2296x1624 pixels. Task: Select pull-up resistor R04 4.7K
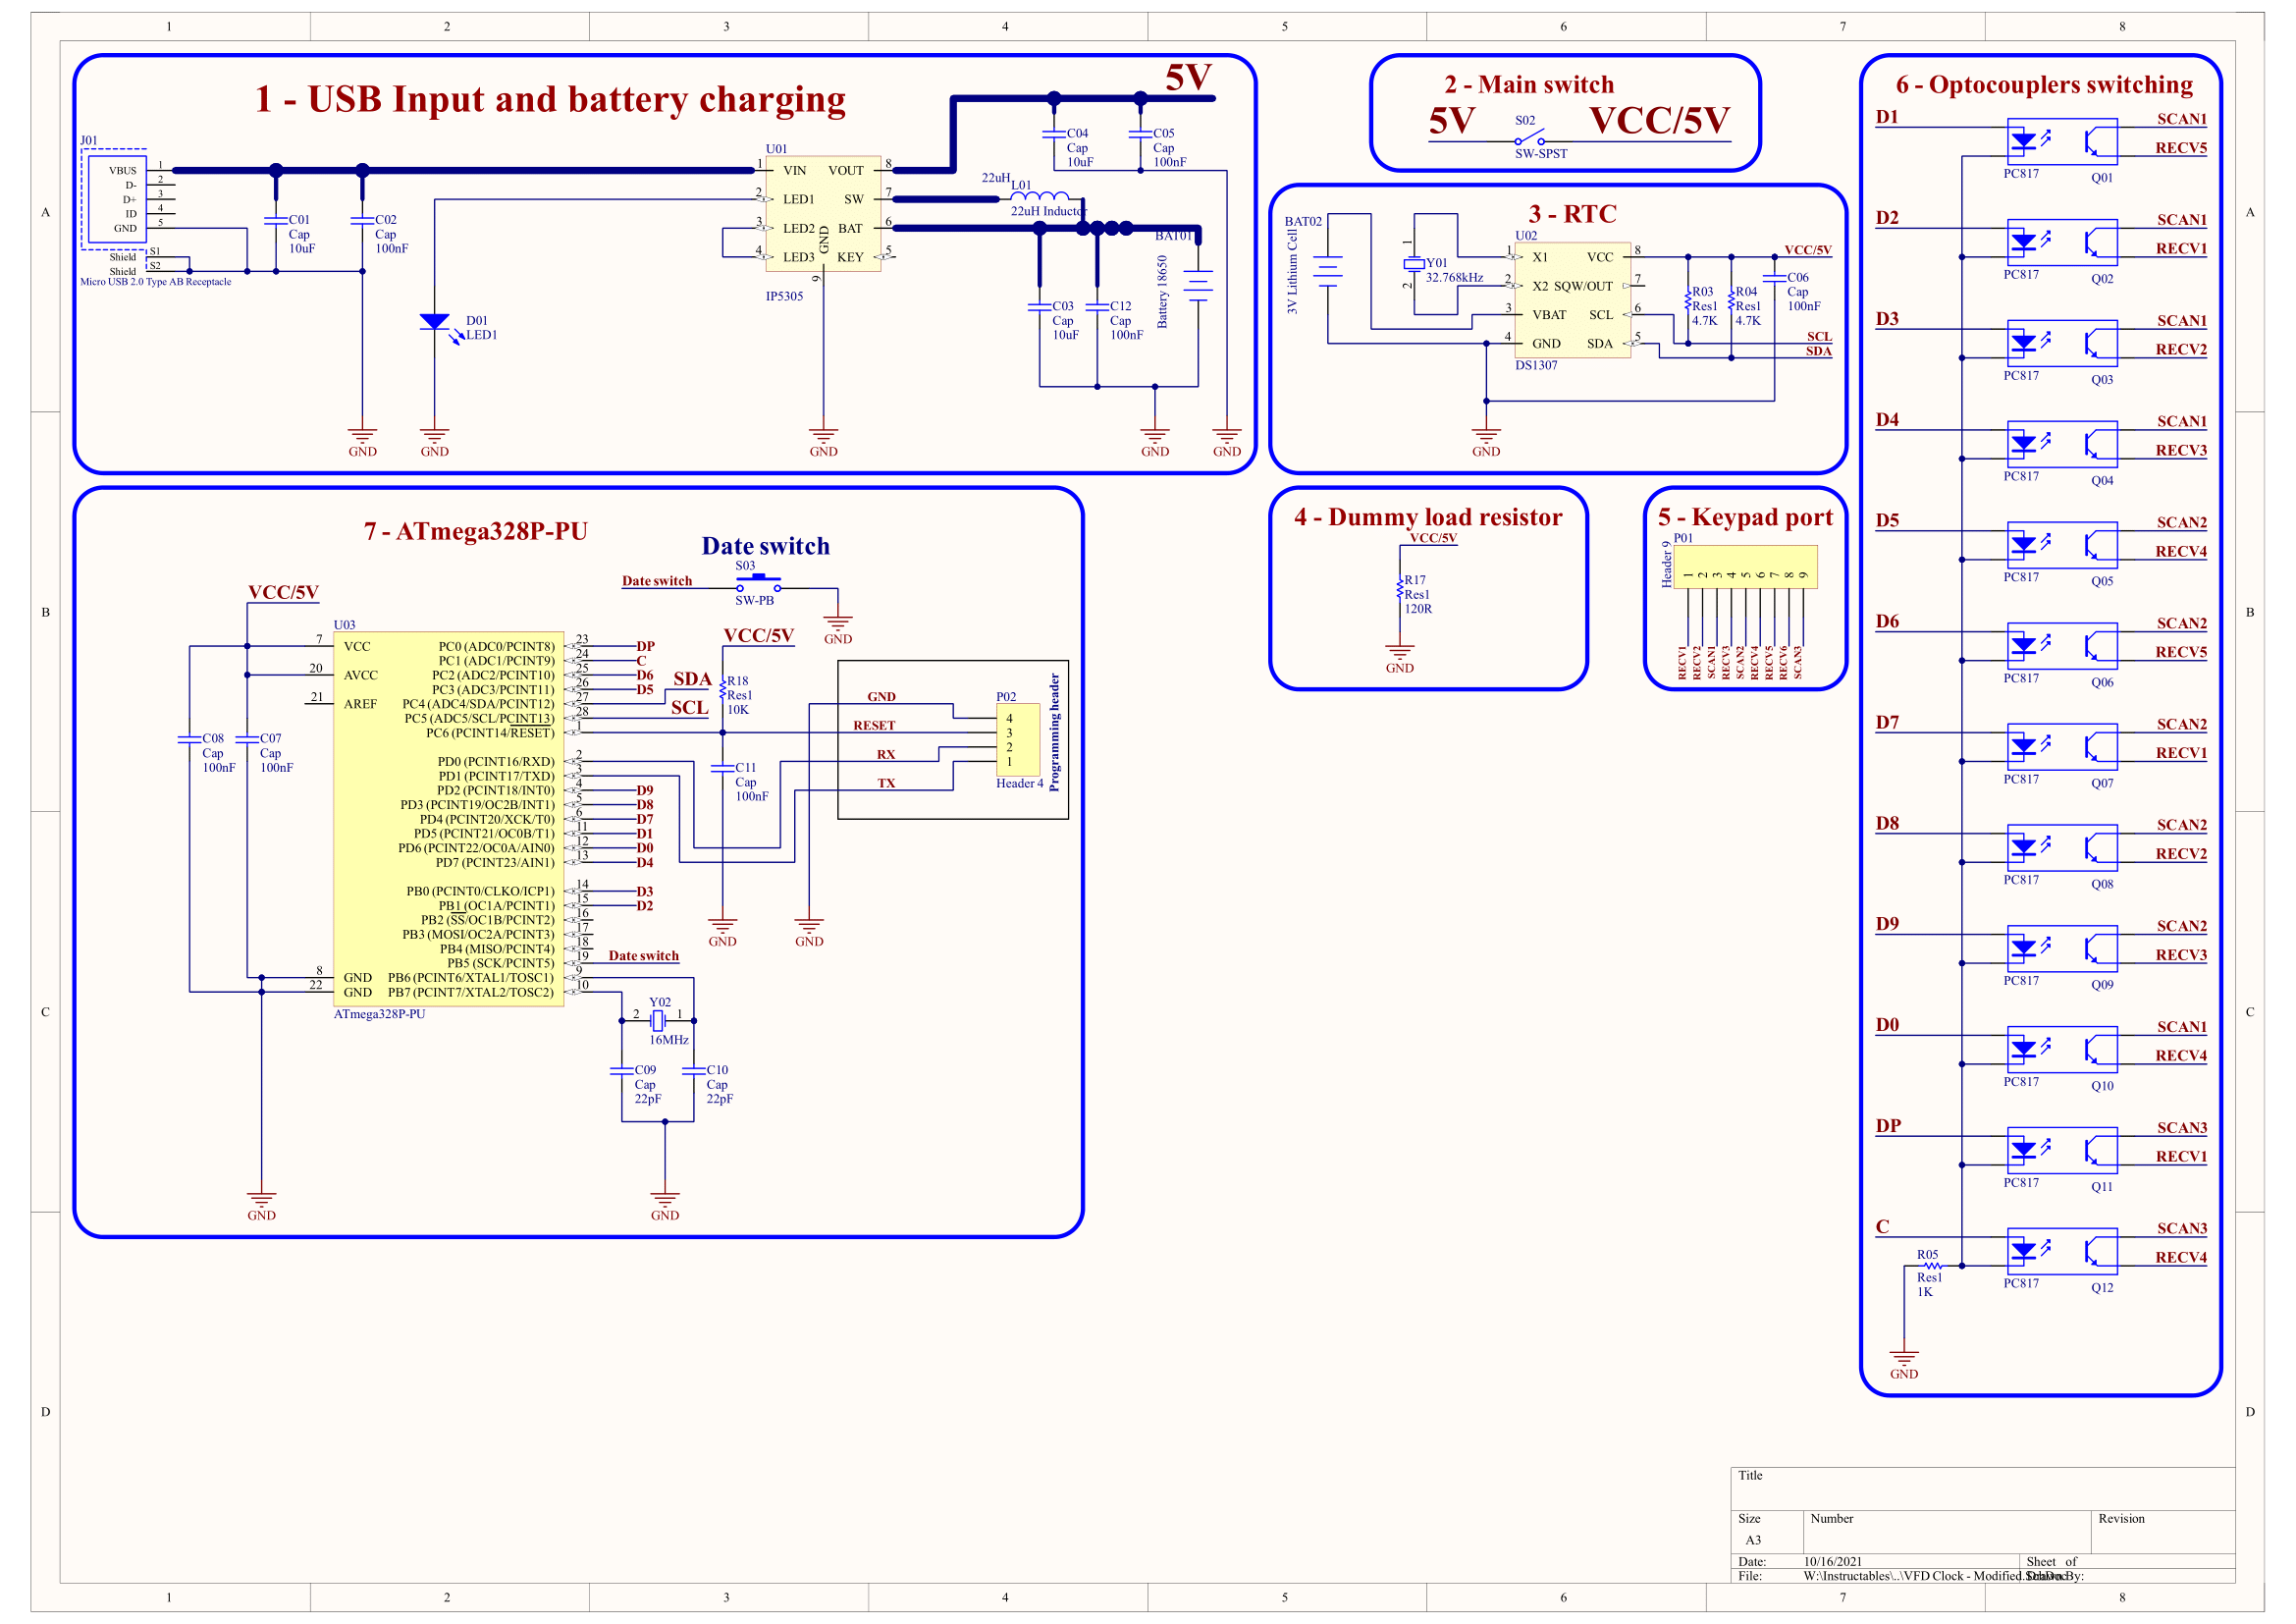click(1731, 300)
